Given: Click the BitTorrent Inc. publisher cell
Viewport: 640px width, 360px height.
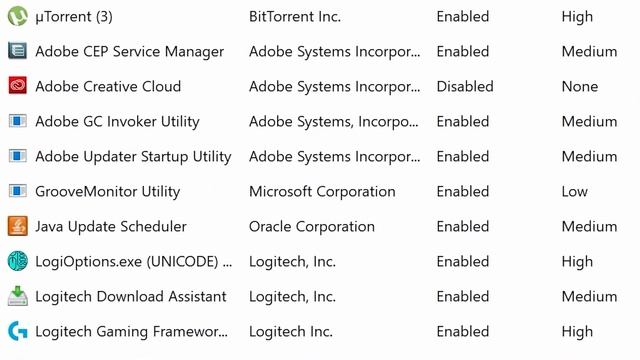Looking at the screenshot, I should tap(295, 17).
